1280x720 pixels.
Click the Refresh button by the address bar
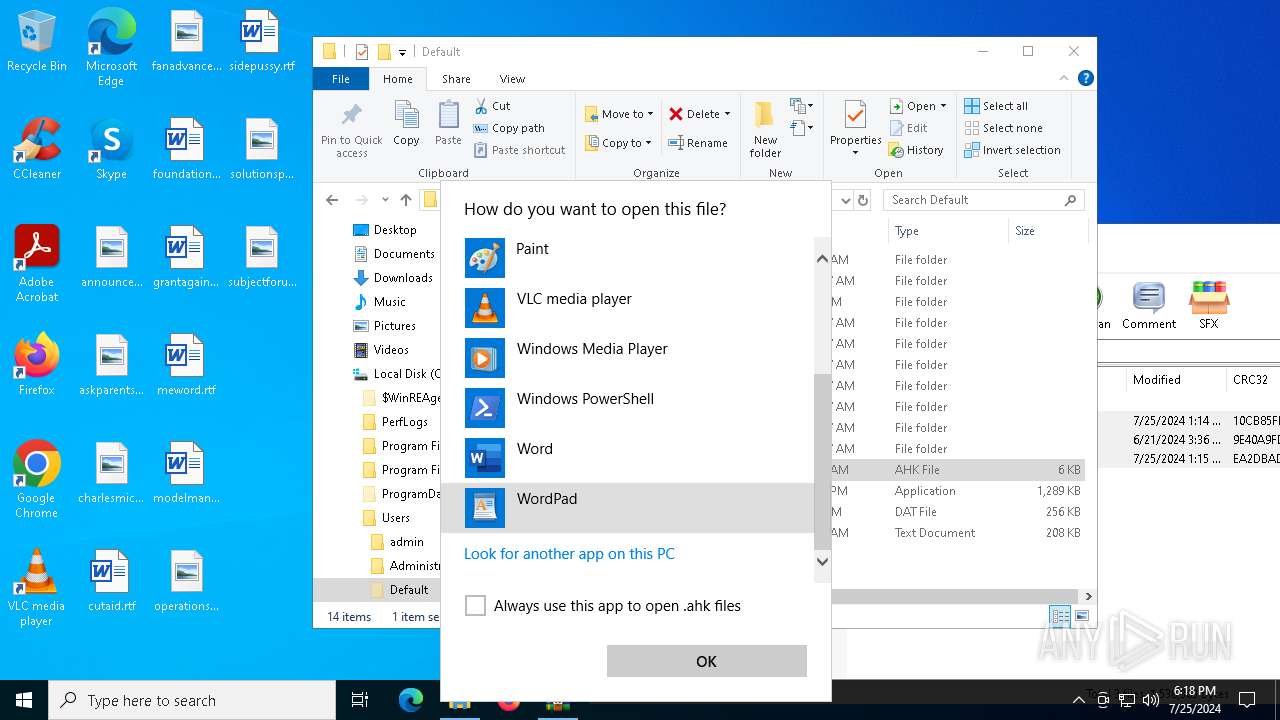863,200
